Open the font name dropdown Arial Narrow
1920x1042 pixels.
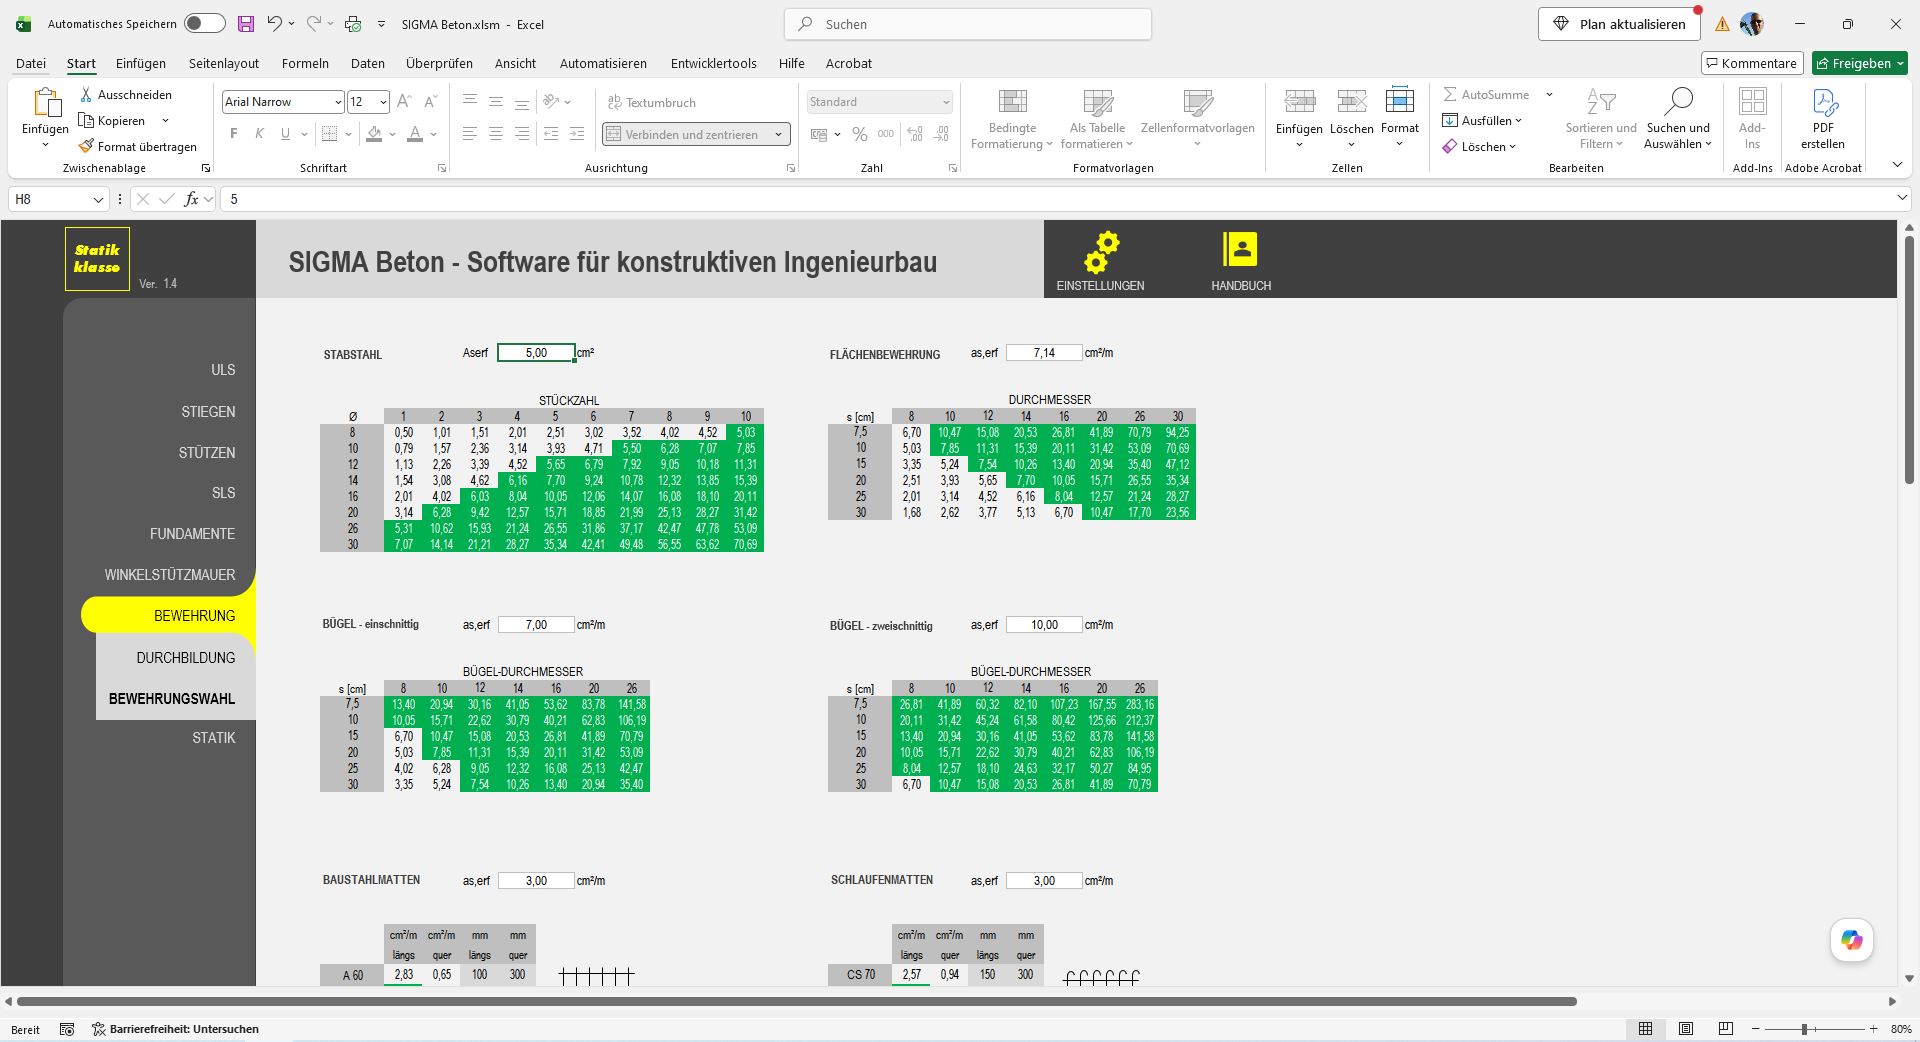click(x=338, y=102)
